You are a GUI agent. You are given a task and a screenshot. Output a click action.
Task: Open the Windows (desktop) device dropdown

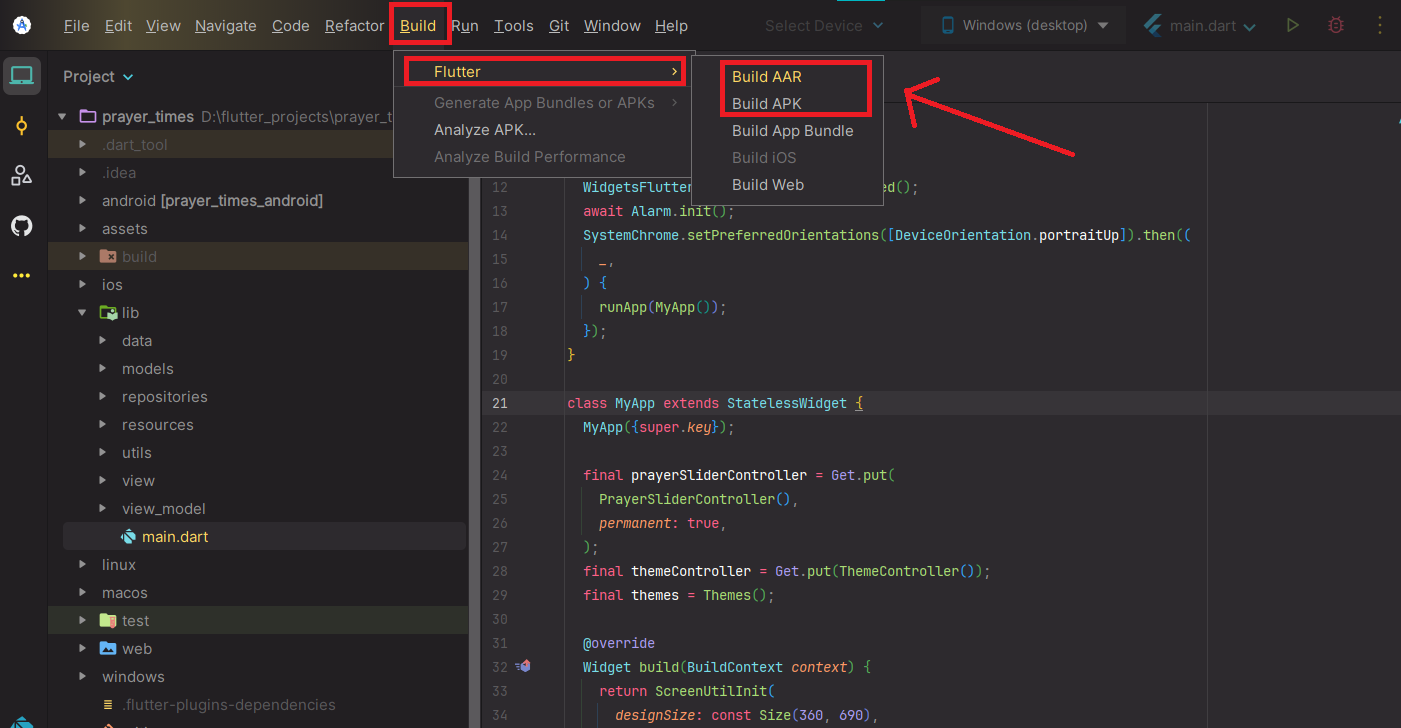pyautogui.click(x=1024, y=26)
